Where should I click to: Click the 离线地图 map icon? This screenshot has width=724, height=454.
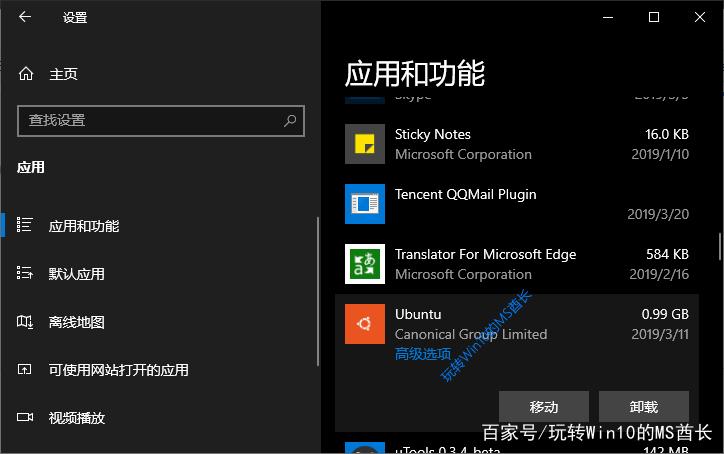[24, 321]
